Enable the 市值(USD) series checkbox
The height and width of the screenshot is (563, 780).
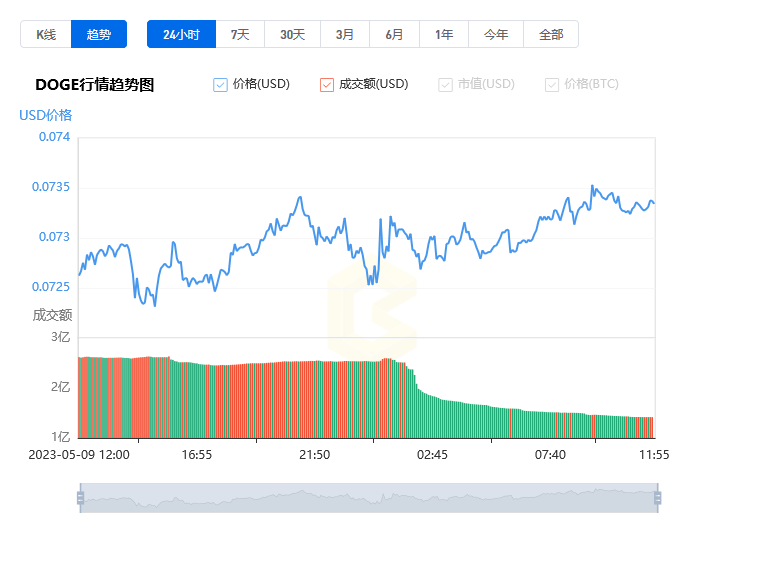click(x=445, y=85)
